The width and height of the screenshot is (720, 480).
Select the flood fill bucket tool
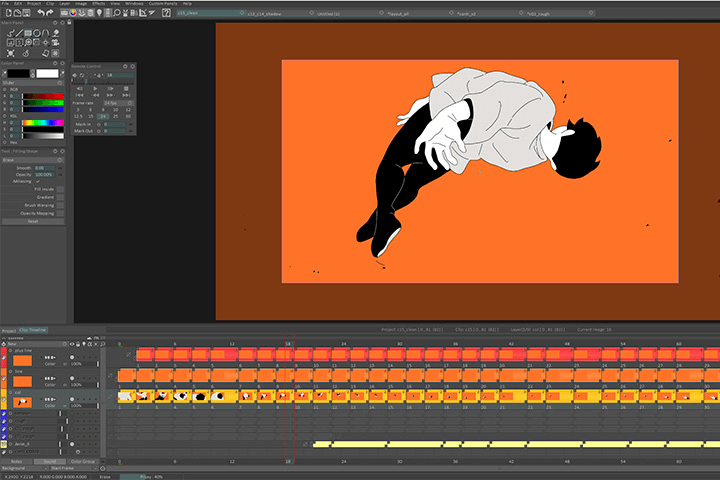56,33
